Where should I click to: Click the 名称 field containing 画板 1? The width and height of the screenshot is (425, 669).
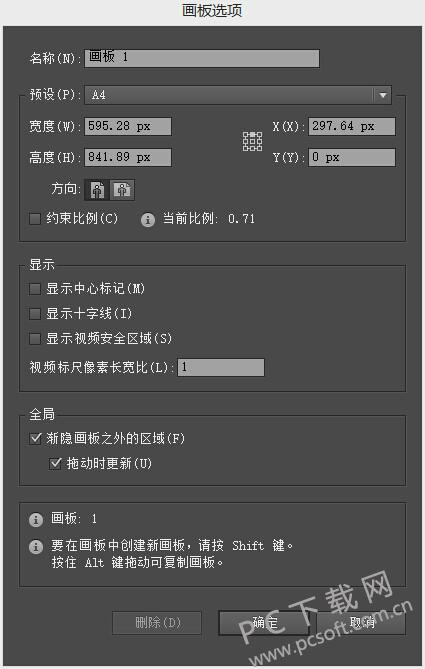(202, 58)
